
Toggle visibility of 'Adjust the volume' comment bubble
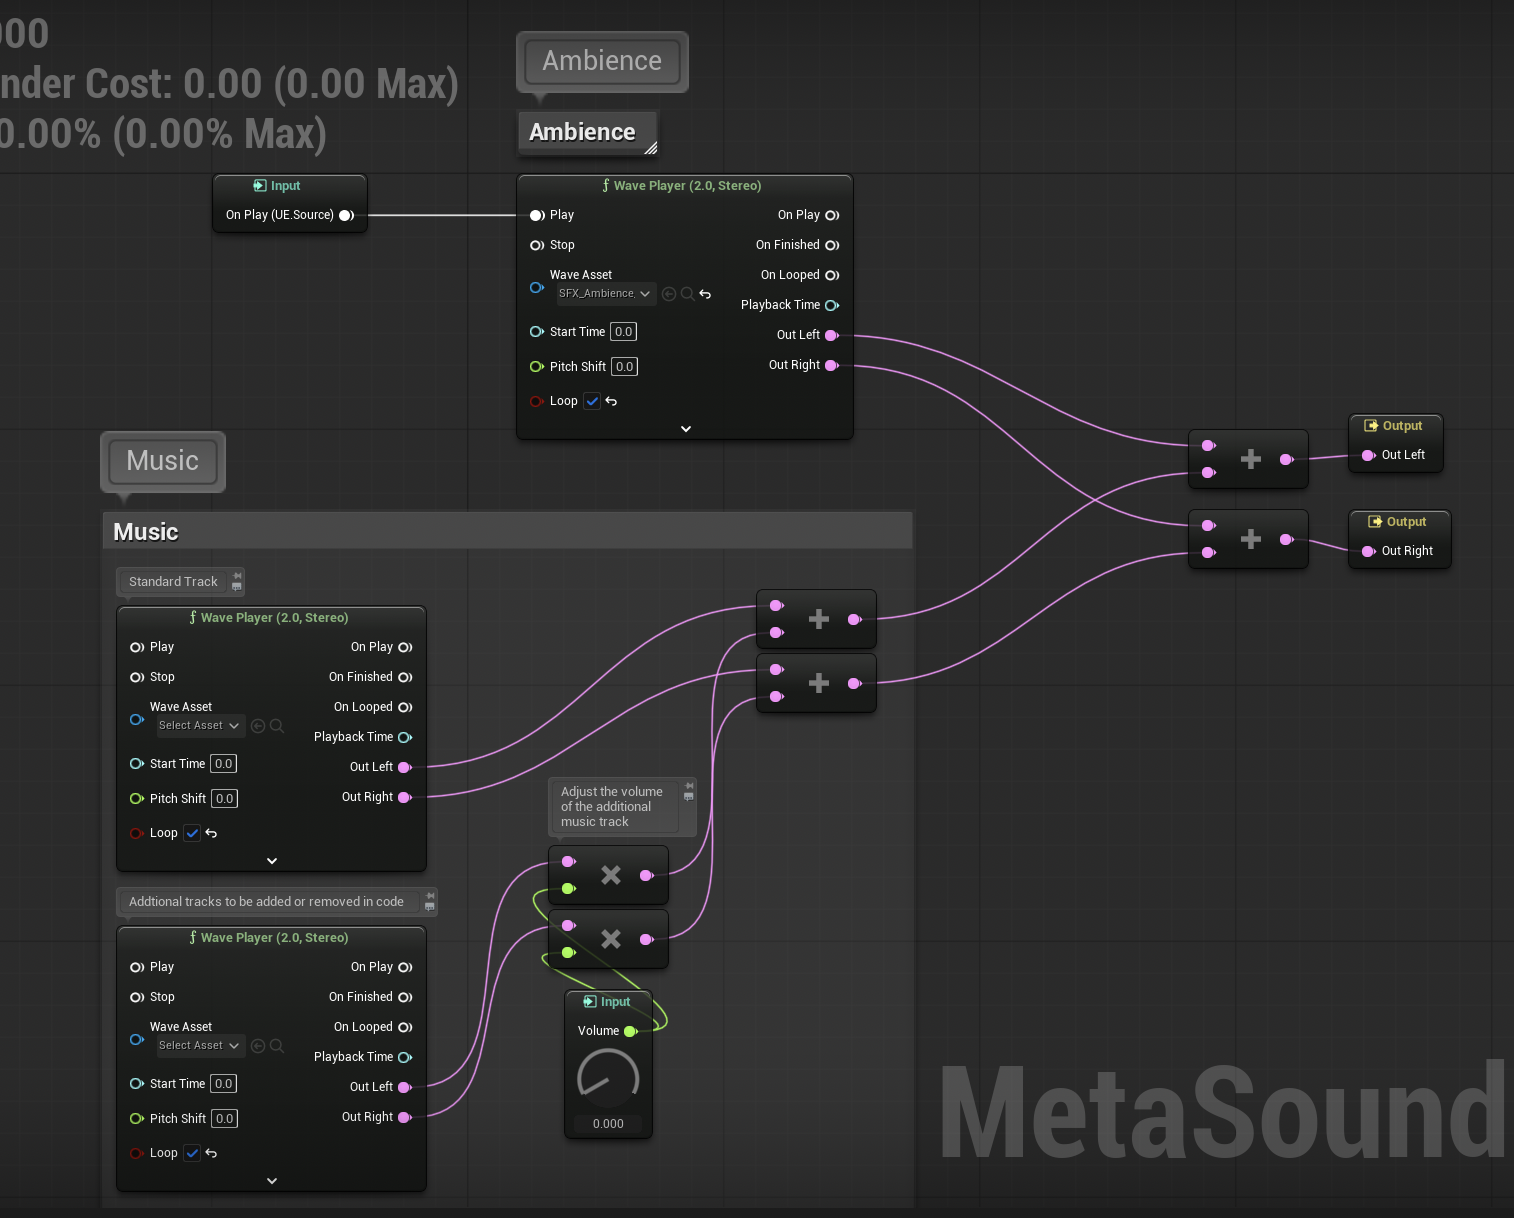(x=689, y=797)
